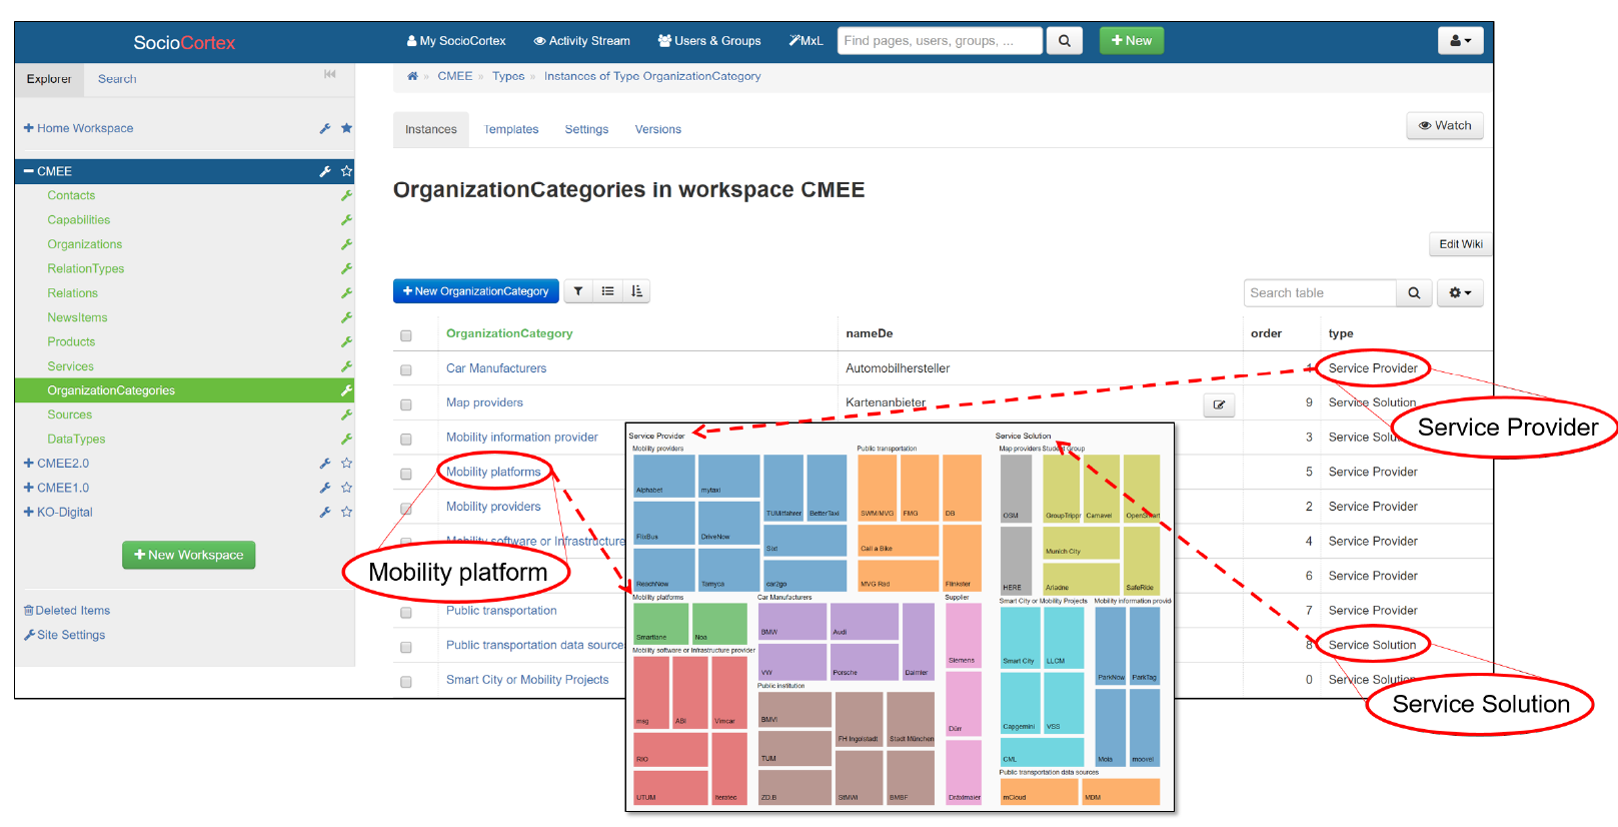
Task: Click wrench icon next to OrganizationCategories
Action: pos(346,390)
